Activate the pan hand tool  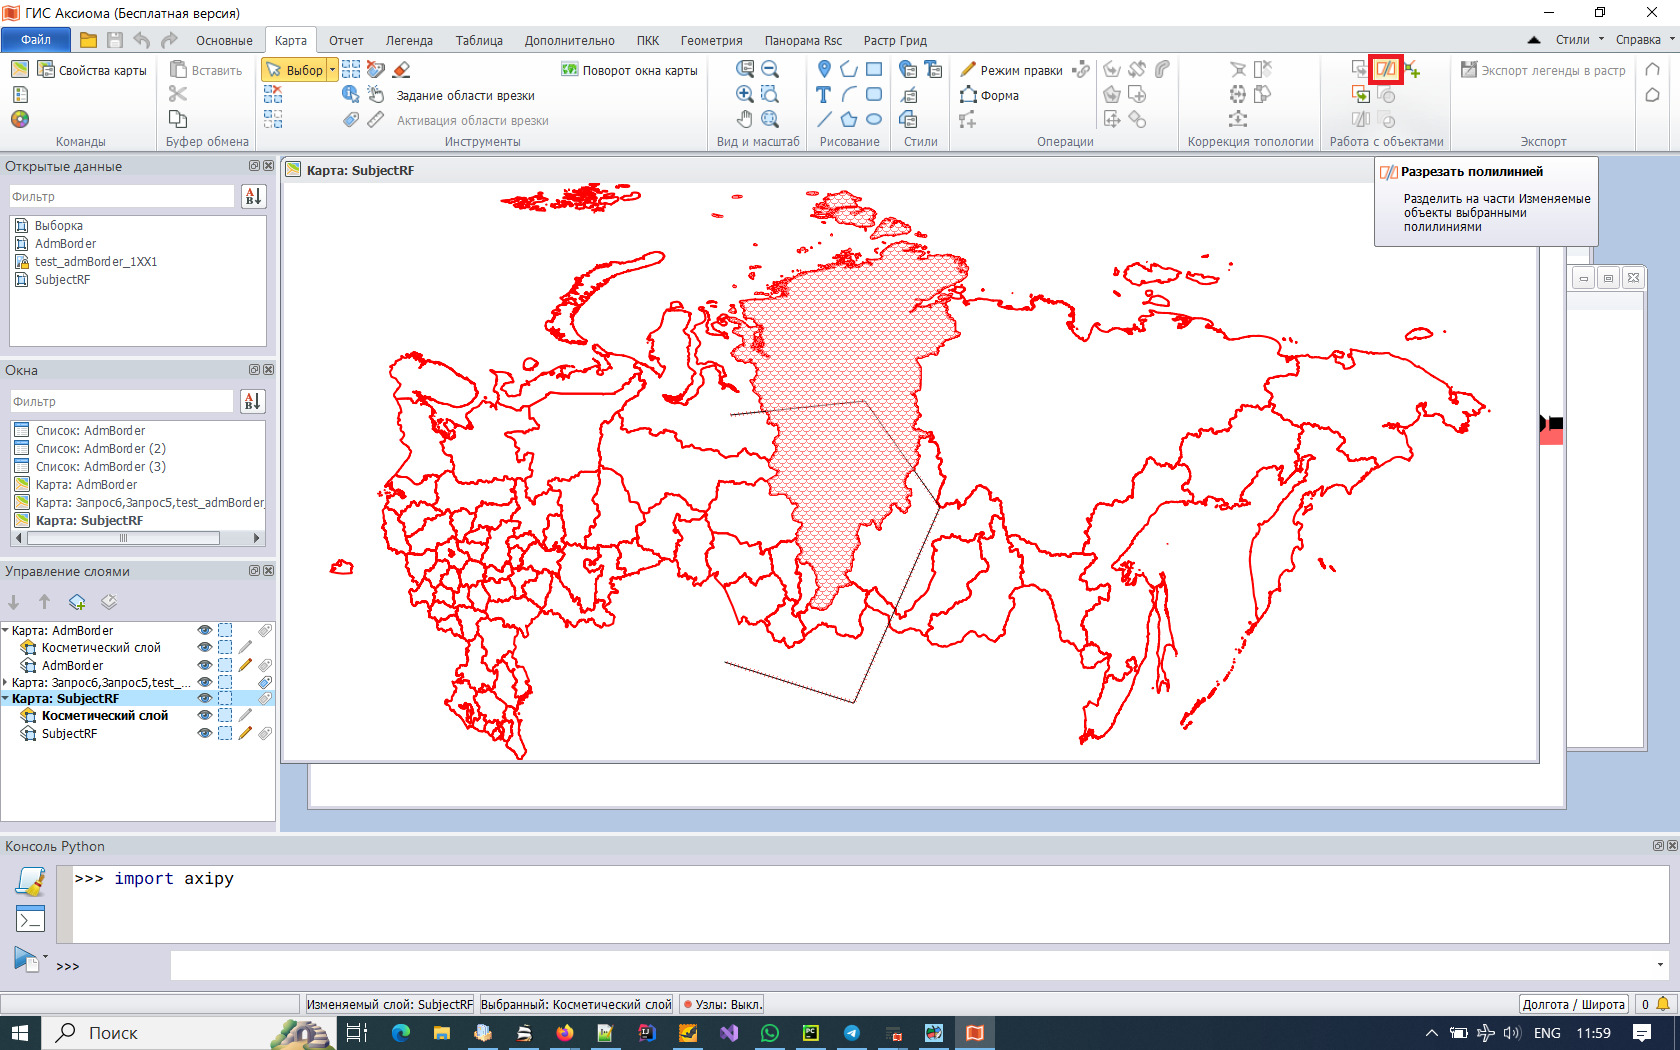(745, 119)
